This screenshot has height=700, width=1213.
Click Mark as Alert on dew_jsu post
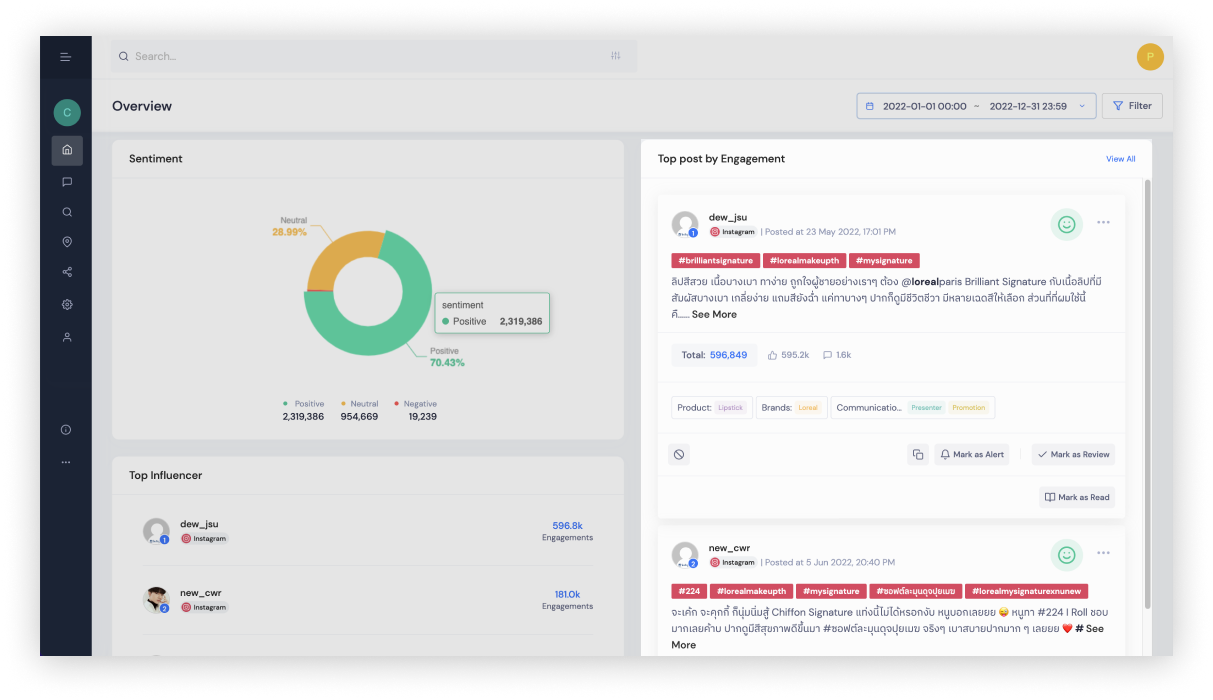tap(971, 455)
